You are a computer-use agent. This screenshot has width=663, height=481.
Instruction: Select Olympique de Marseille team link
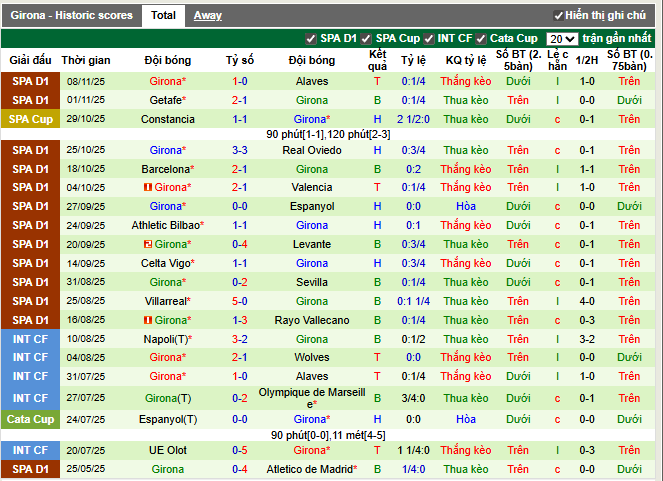point(312,398)
